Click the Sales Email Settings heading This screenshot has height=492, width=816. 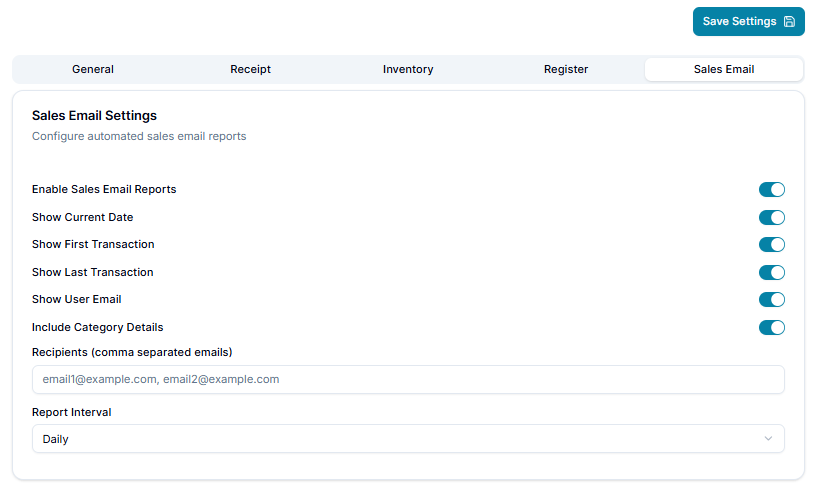[x=94, y=116]
